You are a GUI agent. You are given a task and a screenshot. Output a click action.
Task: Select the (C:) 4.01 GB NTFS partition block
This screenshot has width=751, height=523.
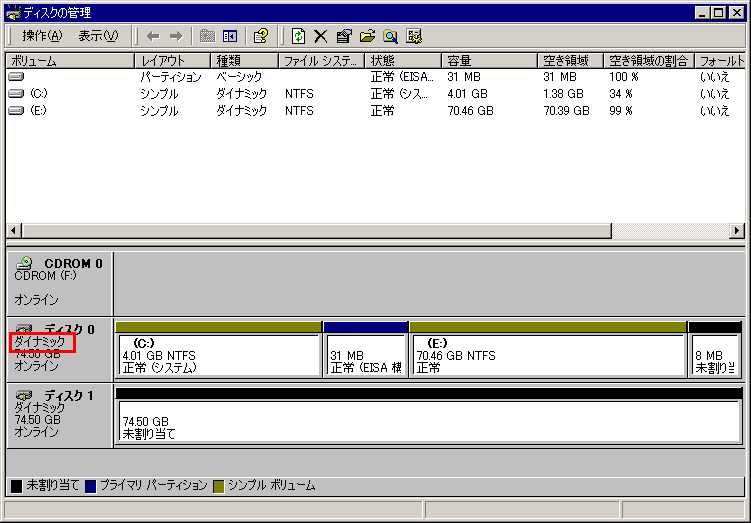[219, 349]
